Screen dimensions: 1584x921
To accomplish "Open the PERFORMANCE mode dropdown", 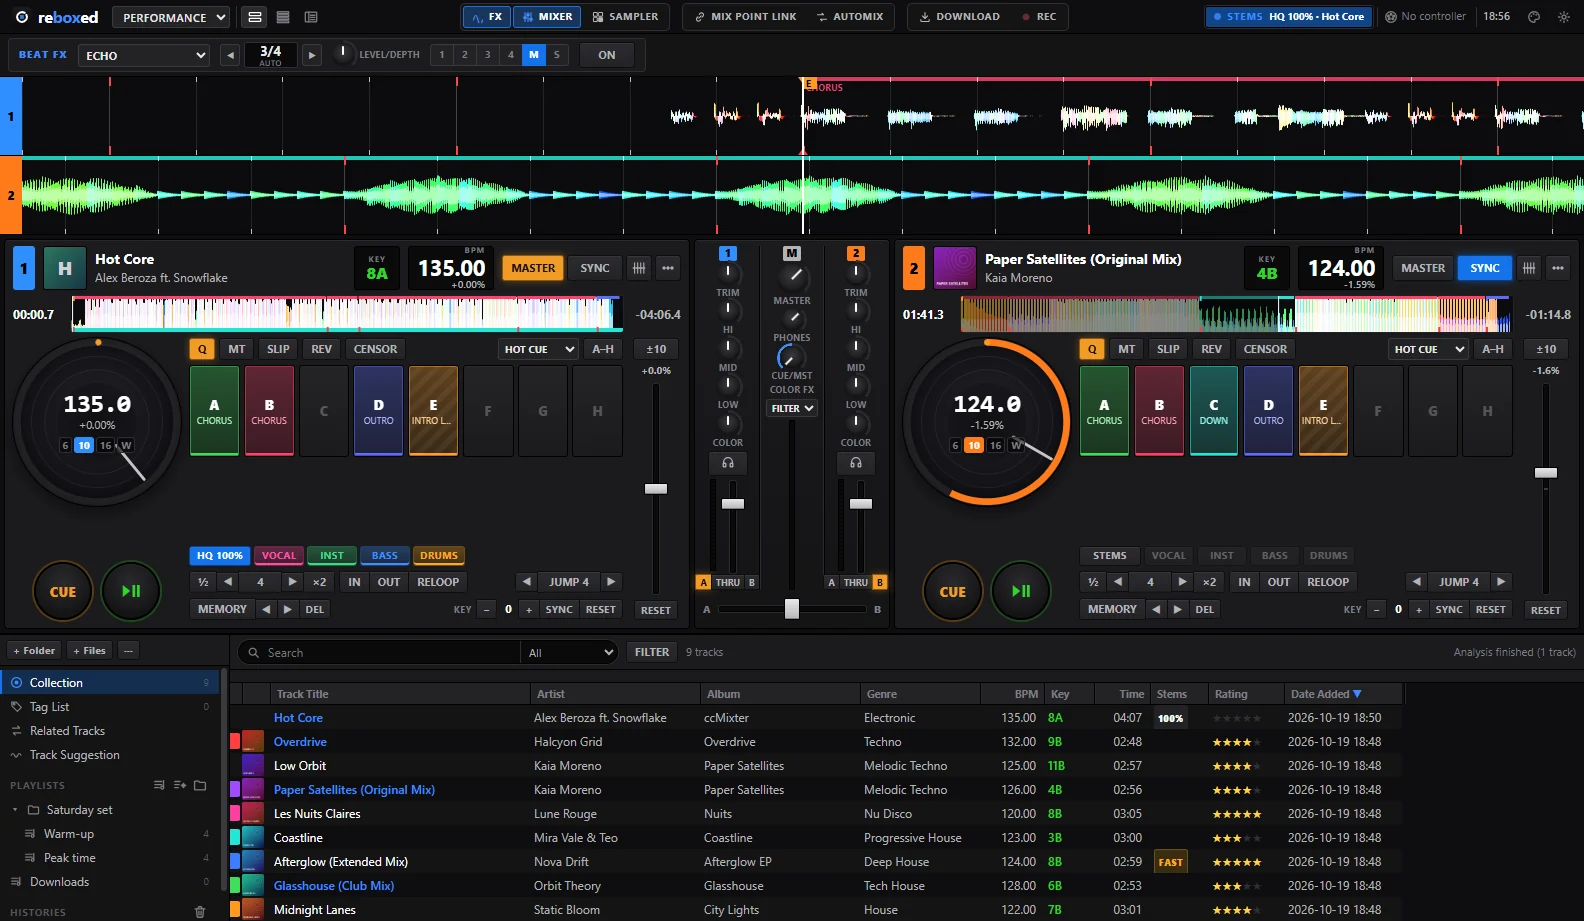I will [171, 17].
